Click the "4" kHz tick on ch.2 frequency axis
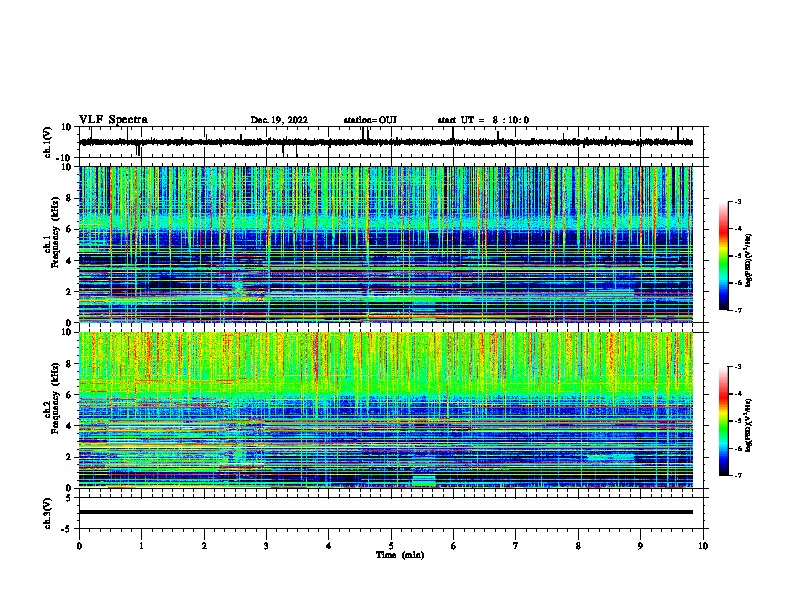This screenshot has height=612, width=792. click(69, 426)
